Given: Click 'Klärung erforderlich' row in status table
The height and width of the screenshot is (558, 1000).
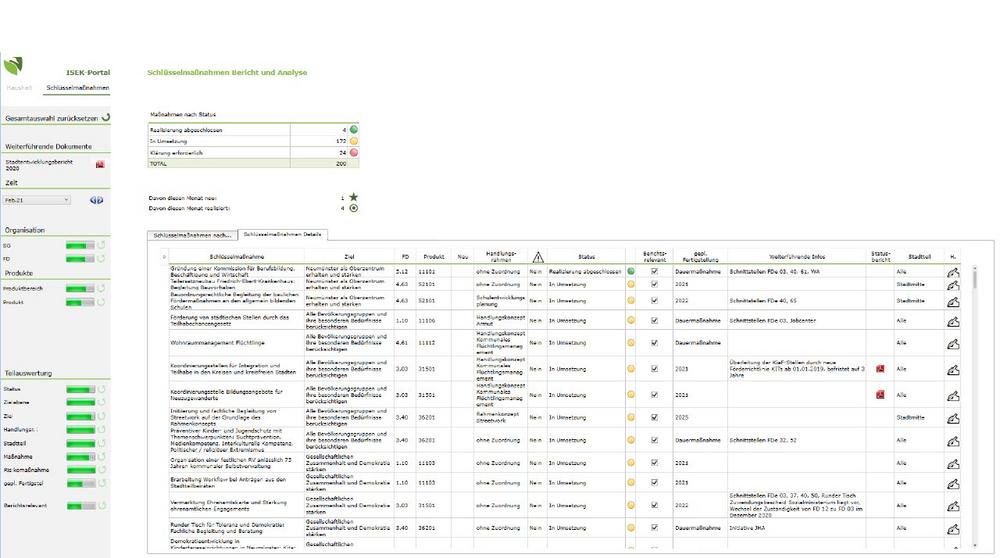Looking at the screenshot, I should pyautogui.click(x=253, y=153).
